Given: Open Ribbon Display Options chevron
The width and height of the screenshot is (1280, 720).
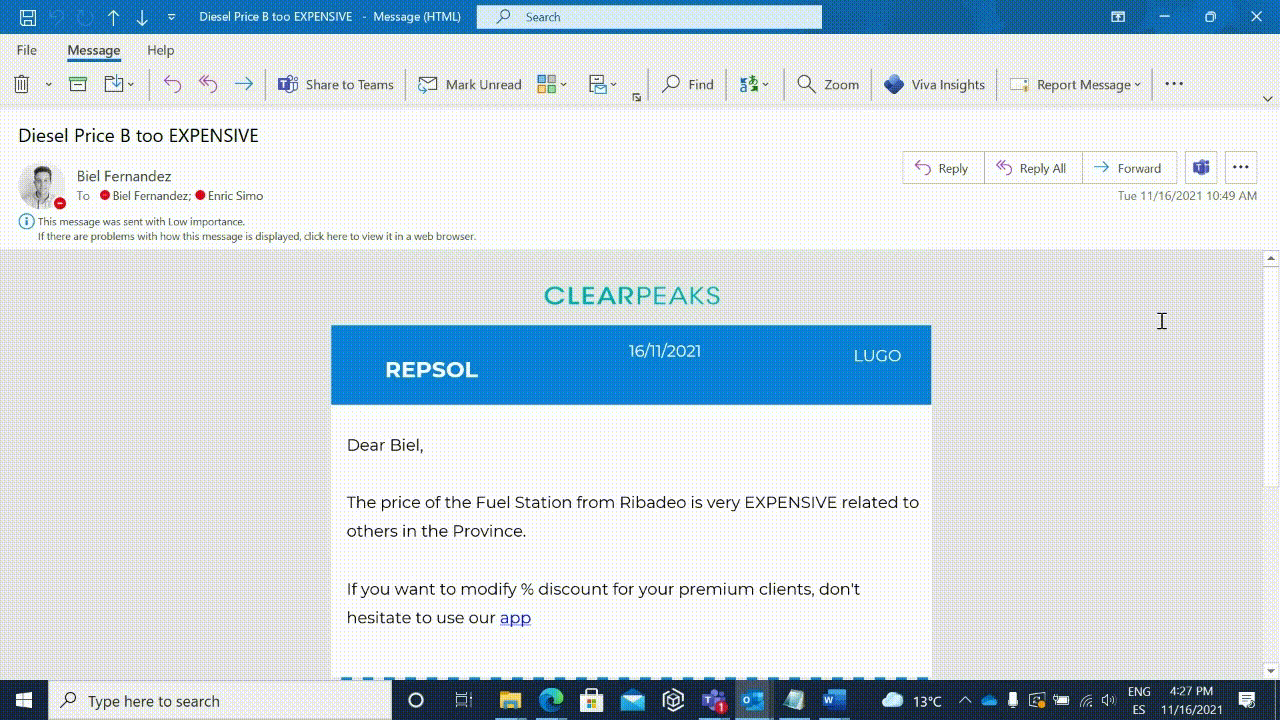Looking at the screenshot, I should [x=1269, y=99].
